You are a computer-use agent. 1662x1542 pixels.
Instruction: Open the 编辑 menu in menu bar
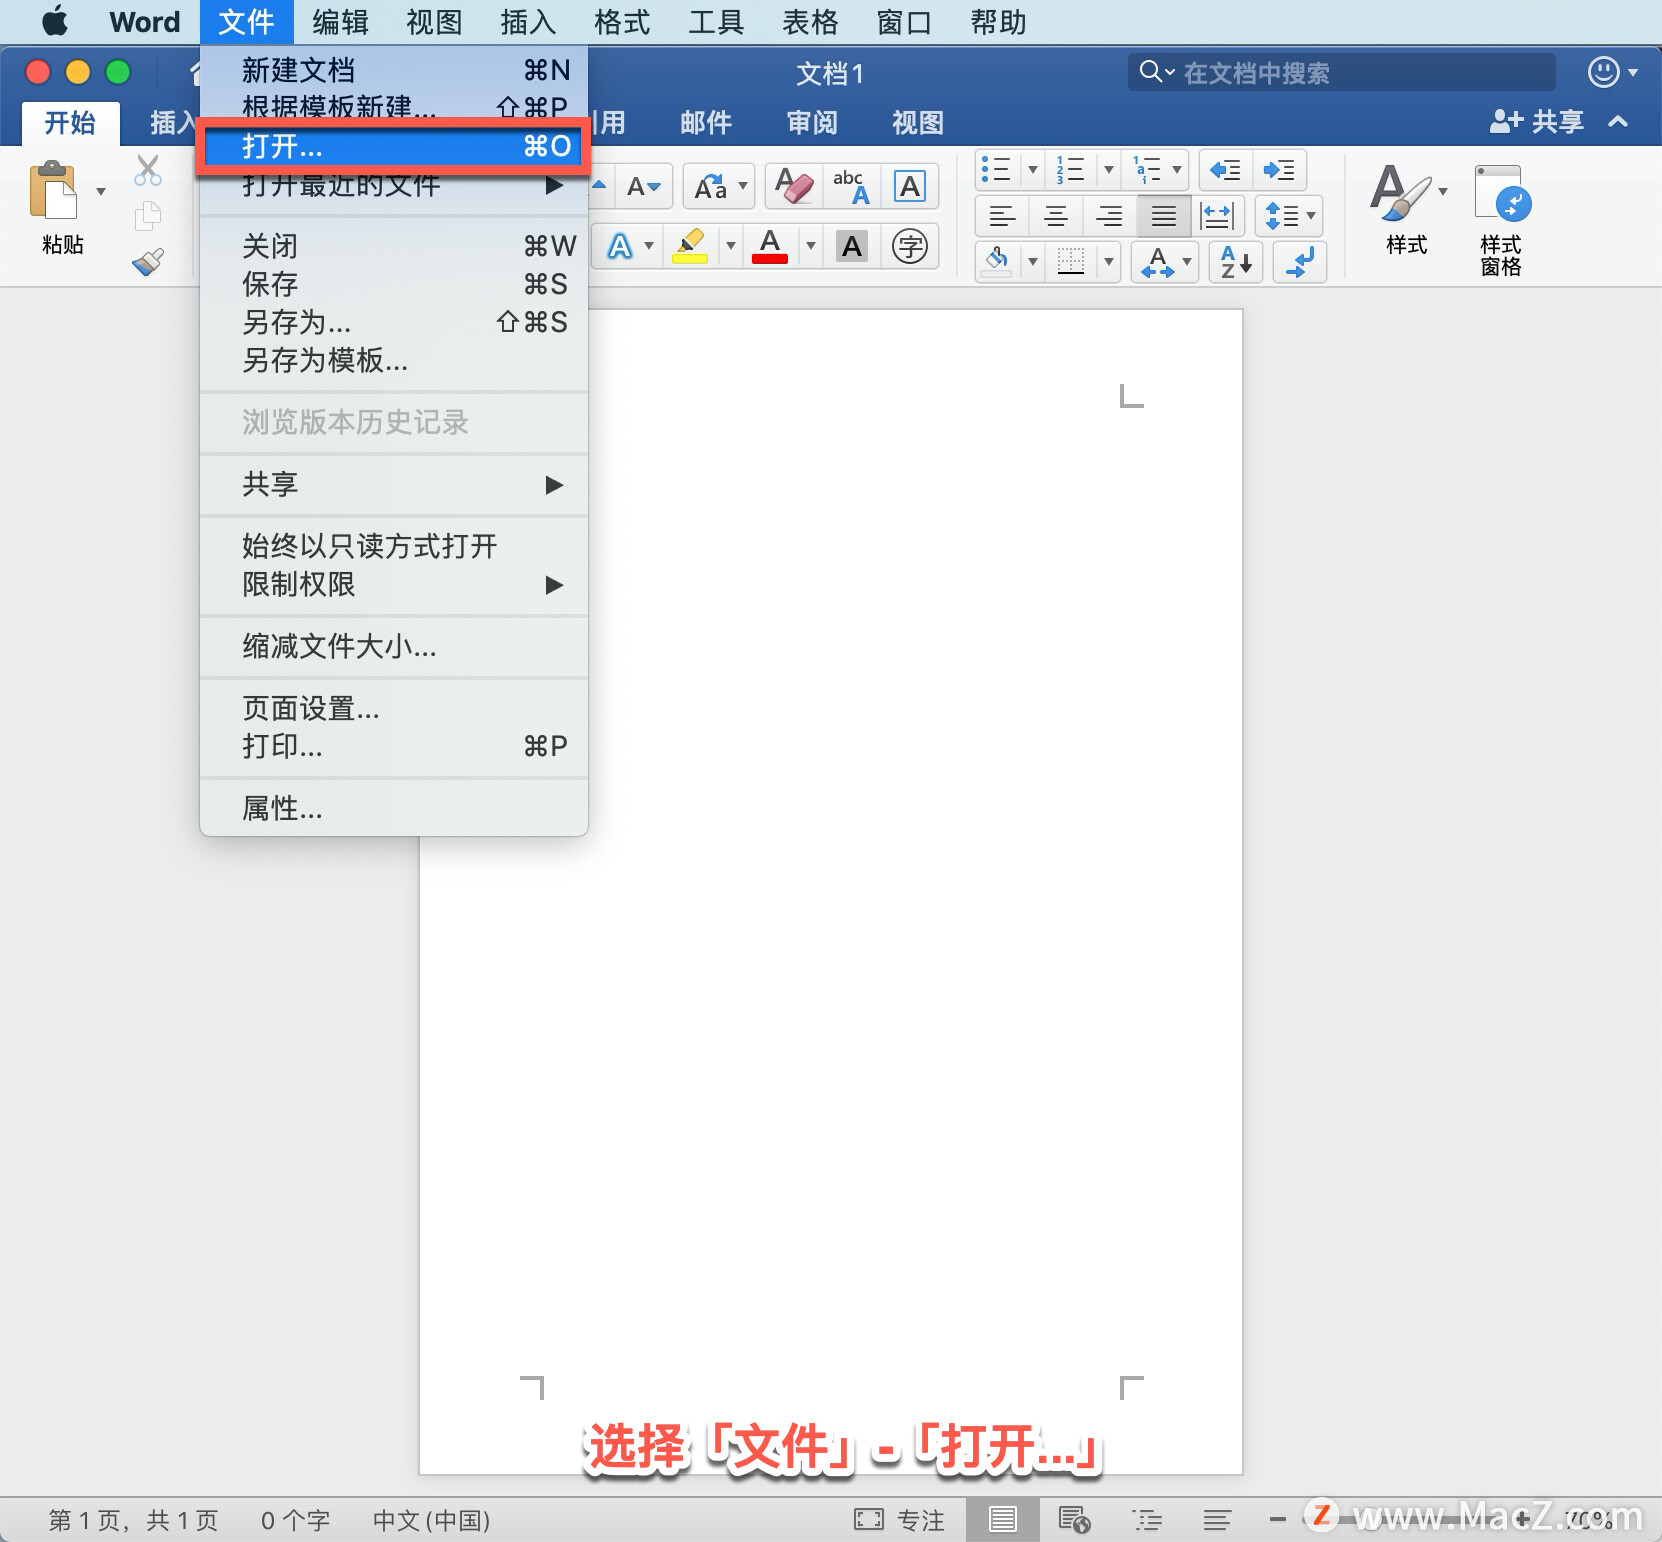(340, 21)
